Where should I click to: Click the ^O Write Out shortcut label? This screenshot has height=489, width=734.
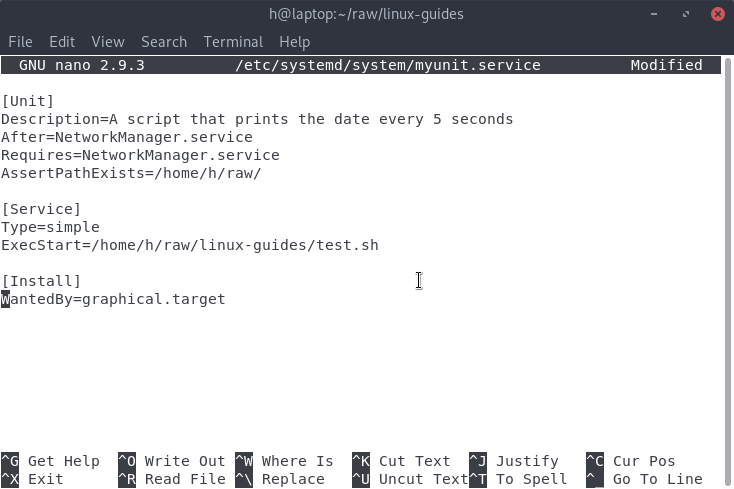click(x=172, y=461)
